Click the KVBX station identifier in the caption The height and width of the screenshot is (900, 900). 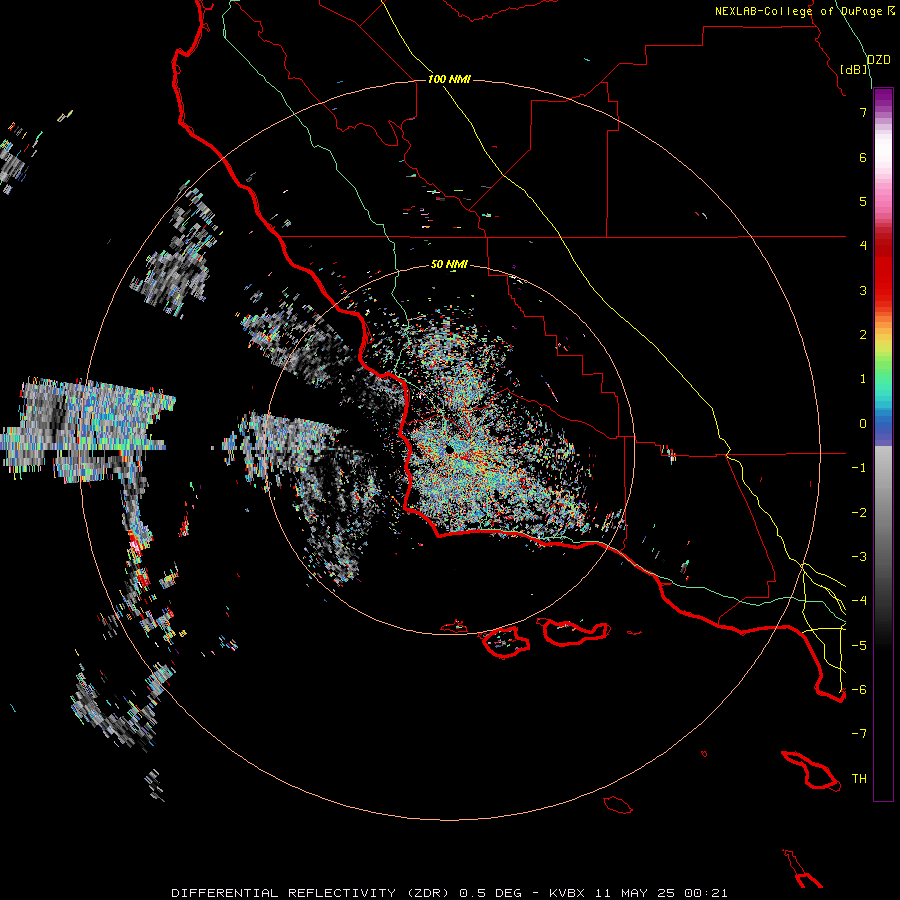pos(567,893)
